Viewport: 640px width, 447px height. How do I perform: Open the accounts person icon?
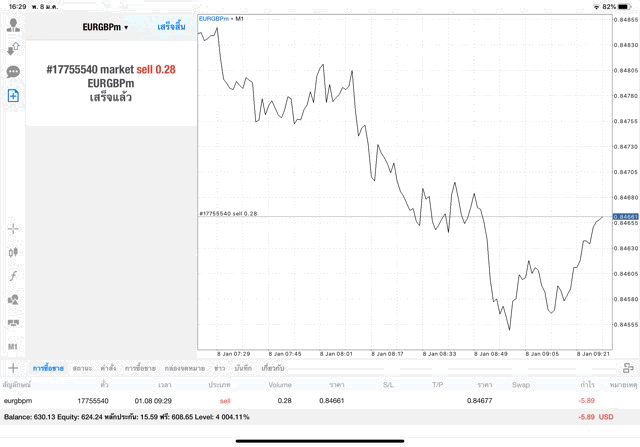pyautogui.click(x=14, y=22)
